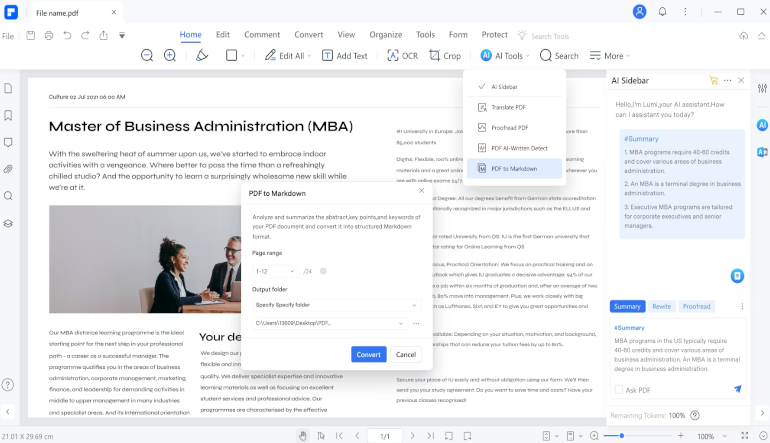Click Cancel in PDF to Markdown dialog
This screenshot has height=443, width=770.
click(x=406, y=355)
